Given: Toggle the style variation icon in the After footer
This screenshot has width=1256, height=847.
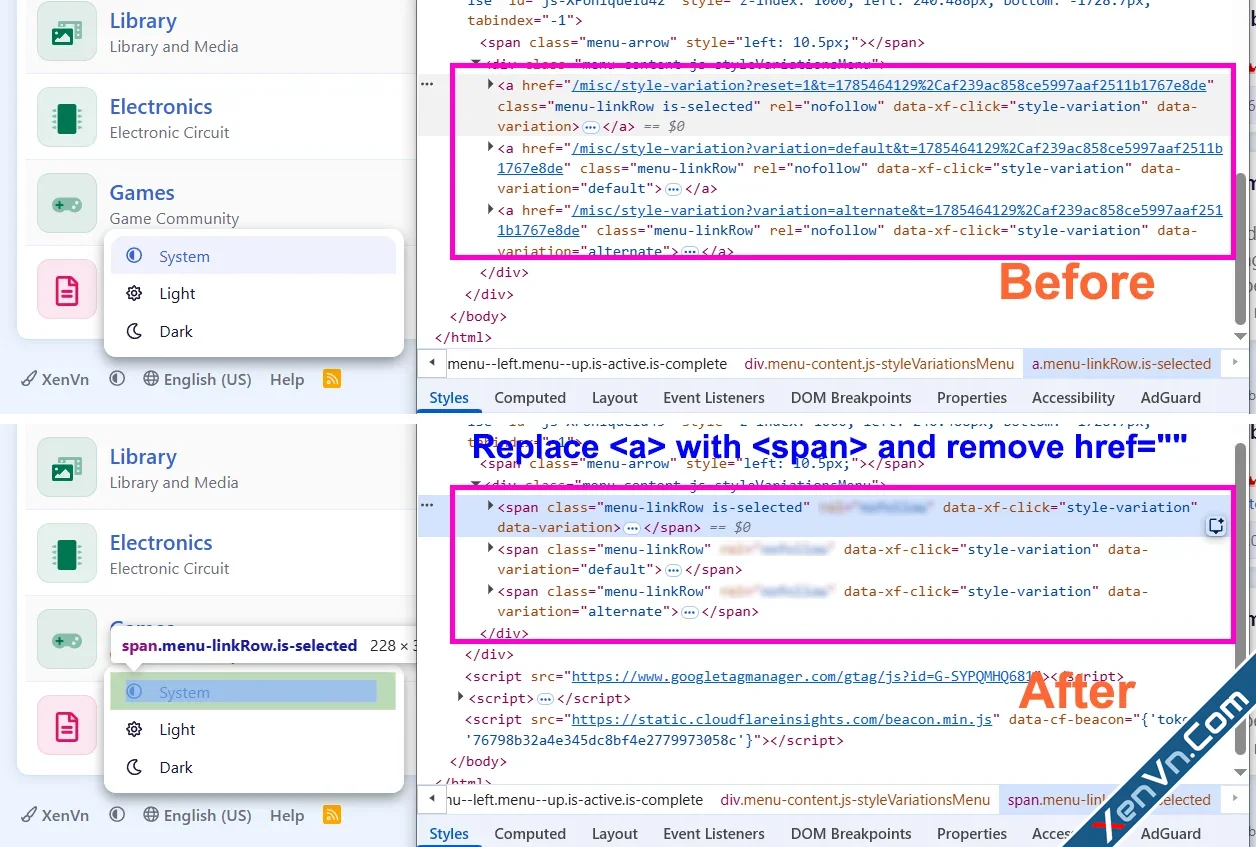Looking at the screenshot, I should (117, 815).
